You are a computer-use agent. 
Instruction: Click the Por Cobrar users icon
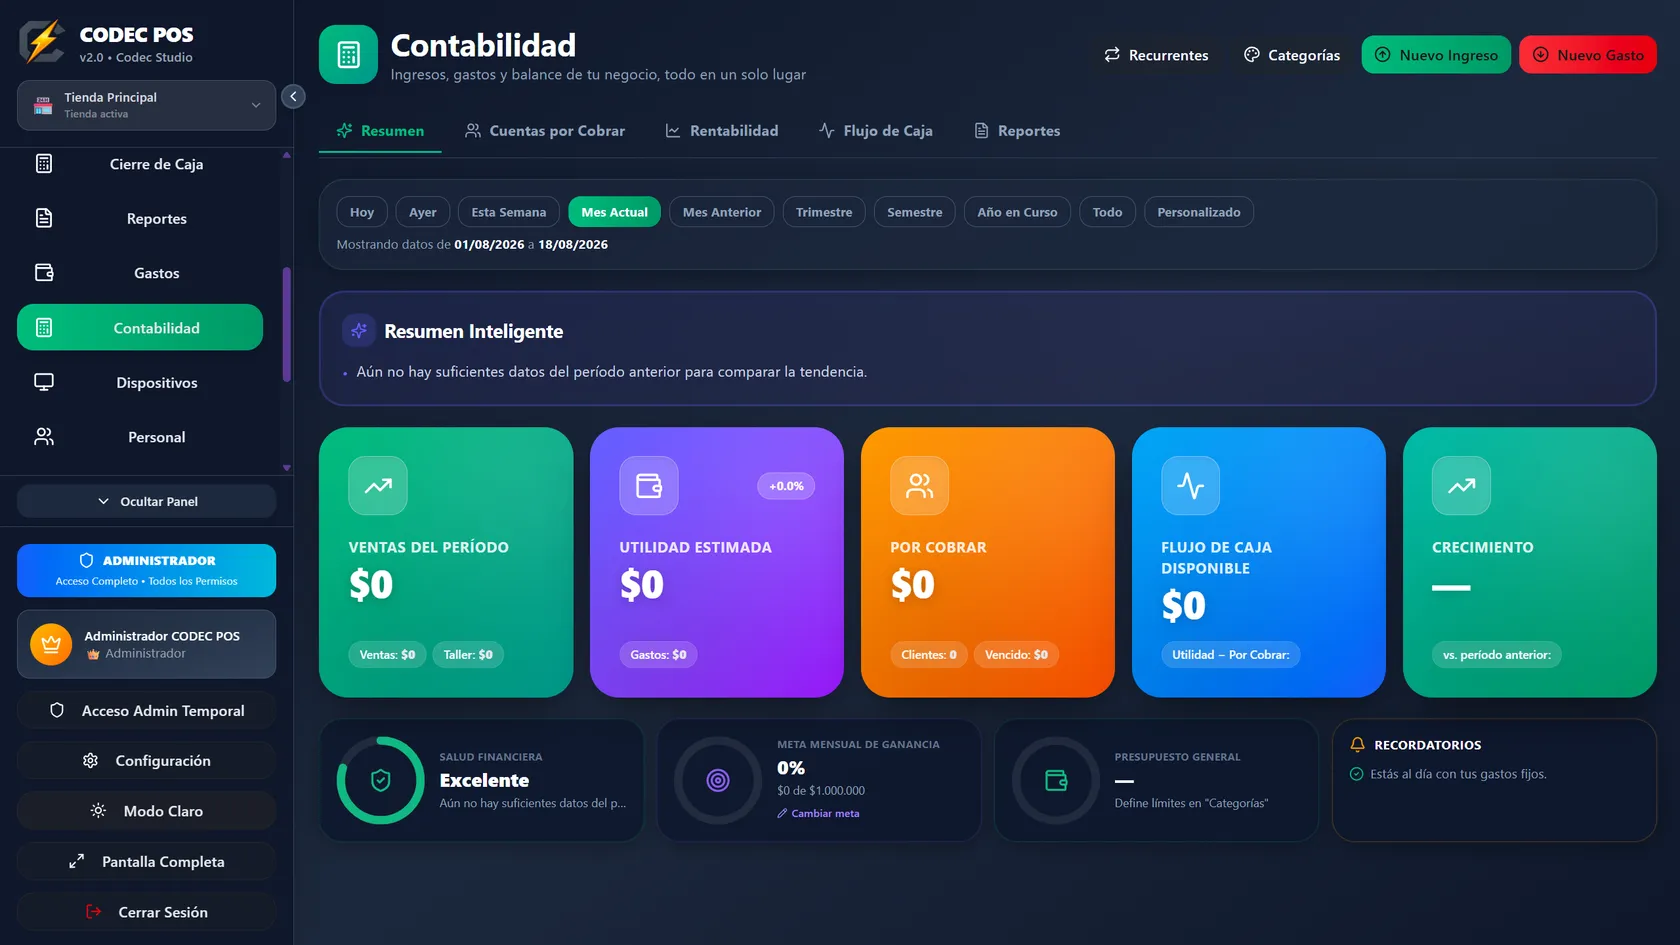point(920,486)
